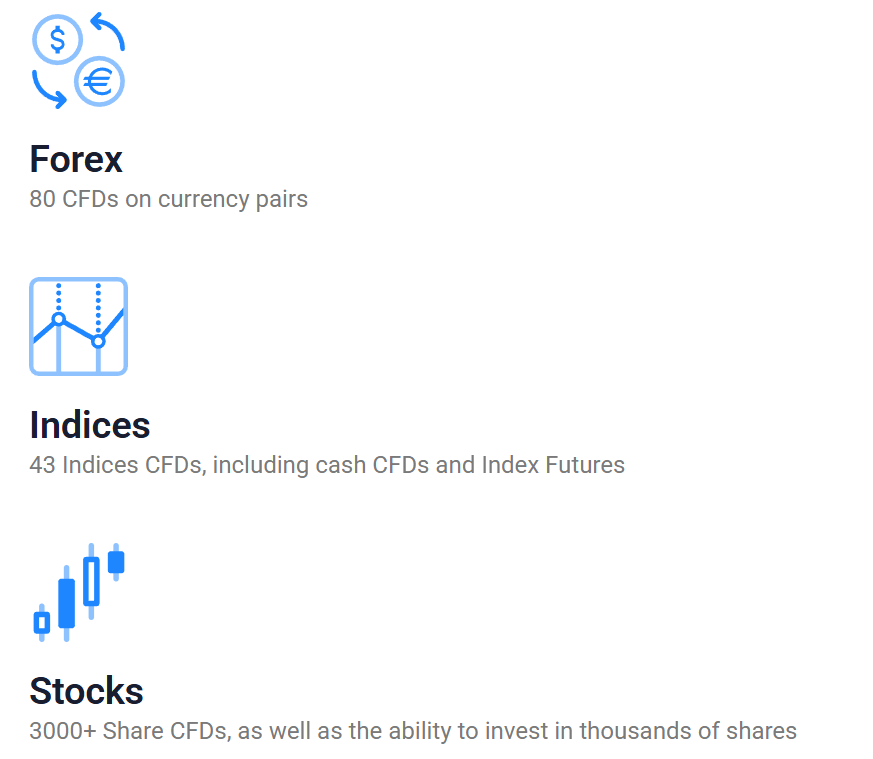This screenshot has width=873, height=759.
Task: Open the Indices line chart icon
Action: click(78, 326)
